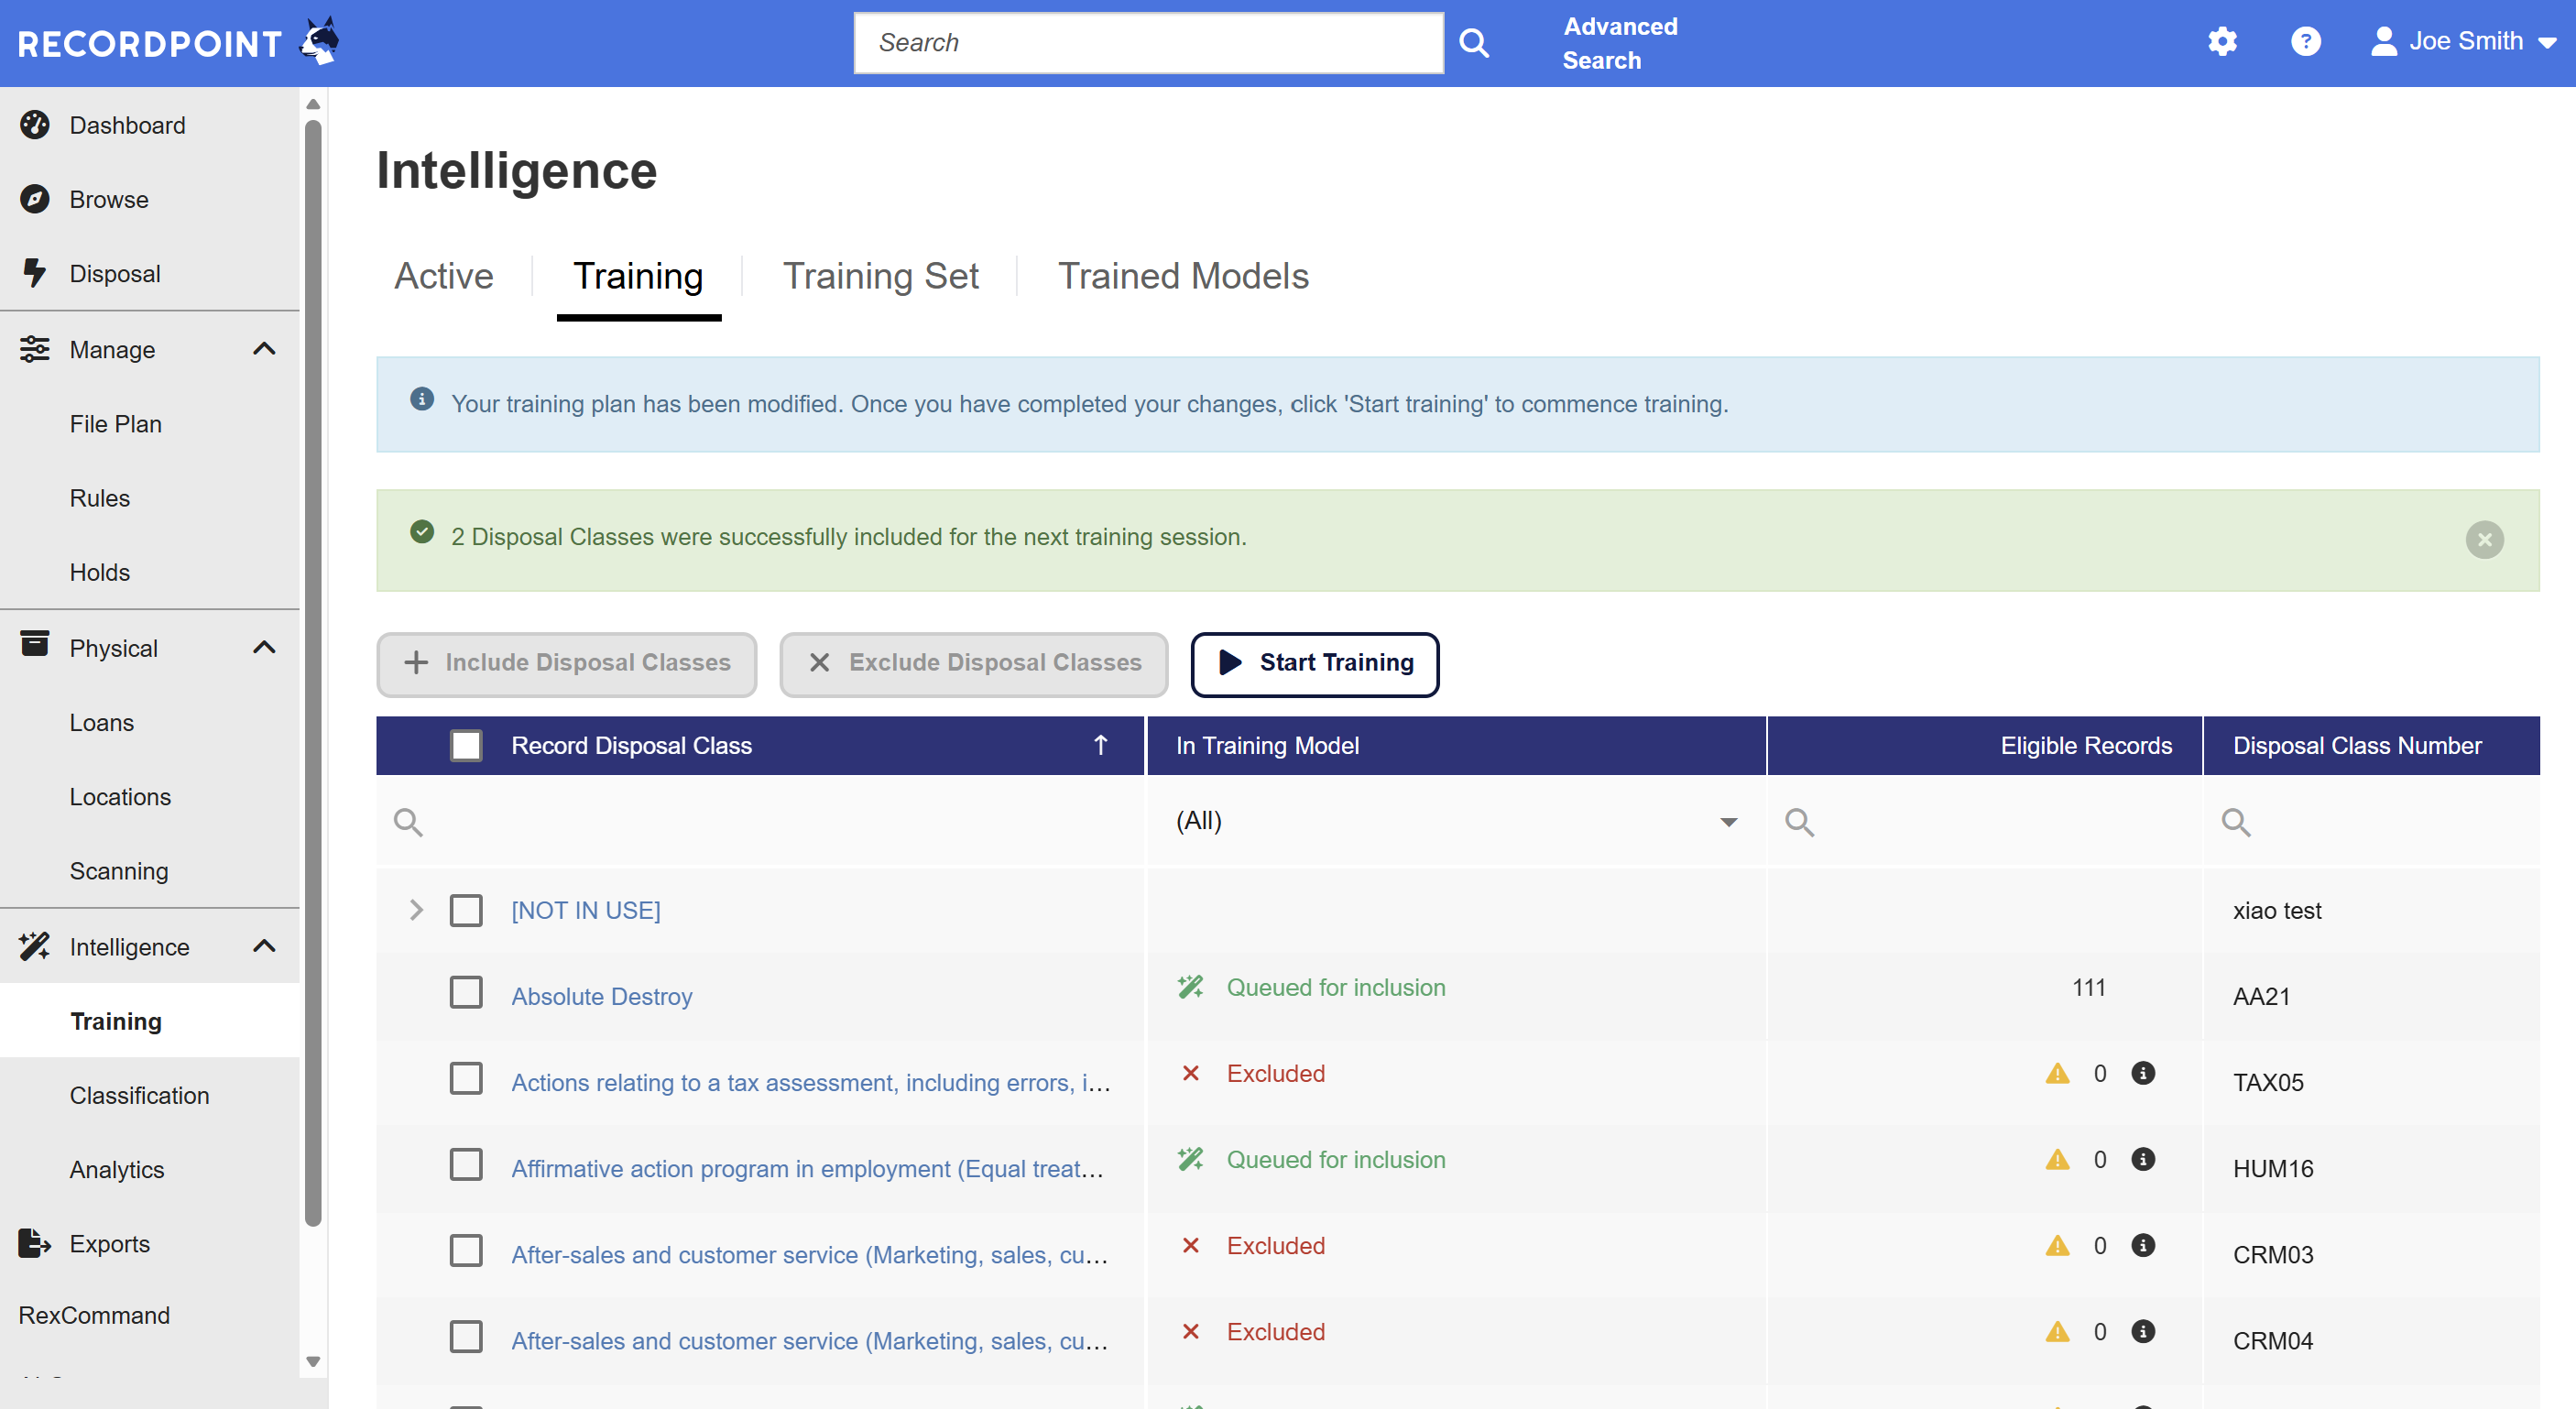Check the Absolute Destroy row checkbox
This screenshot has width=2576, height=1409.
coord(466,993)
